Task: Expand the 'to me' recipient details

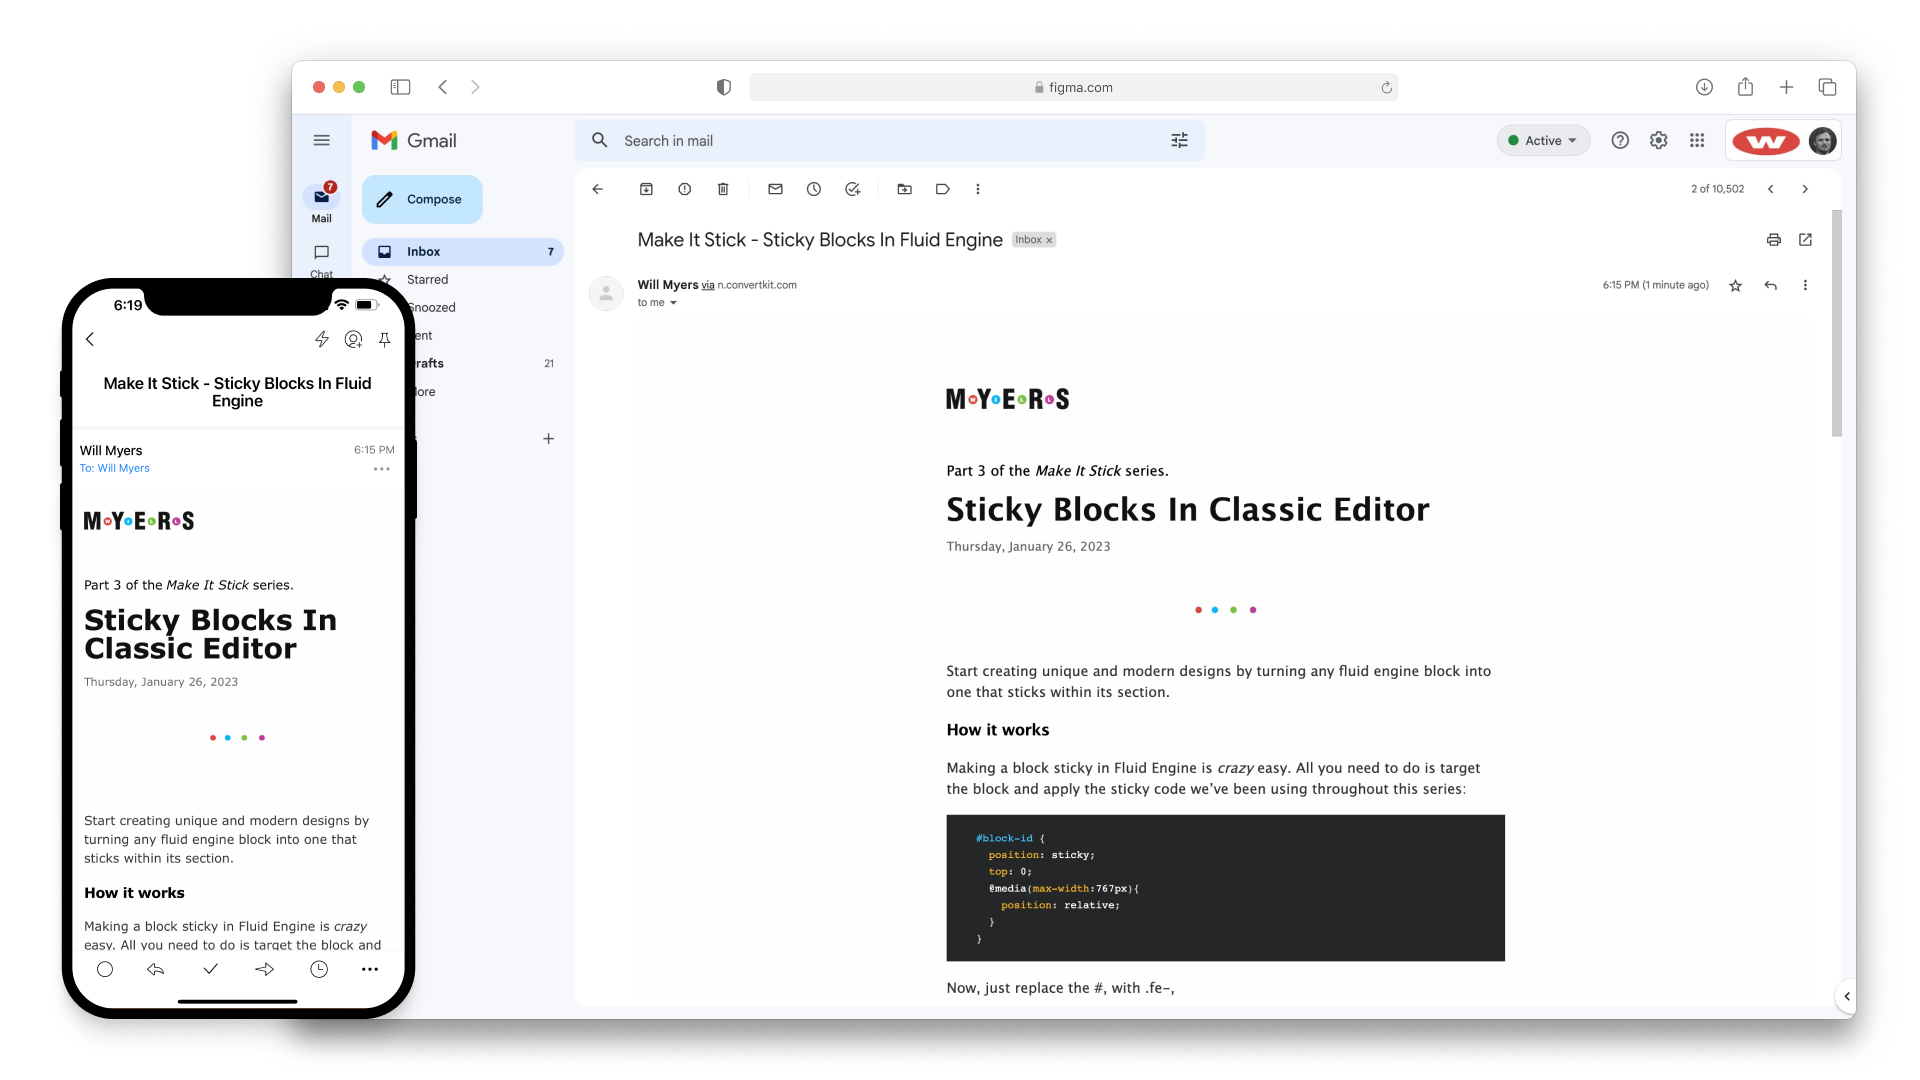Action: pyautogui.click(x=656, y=302)
